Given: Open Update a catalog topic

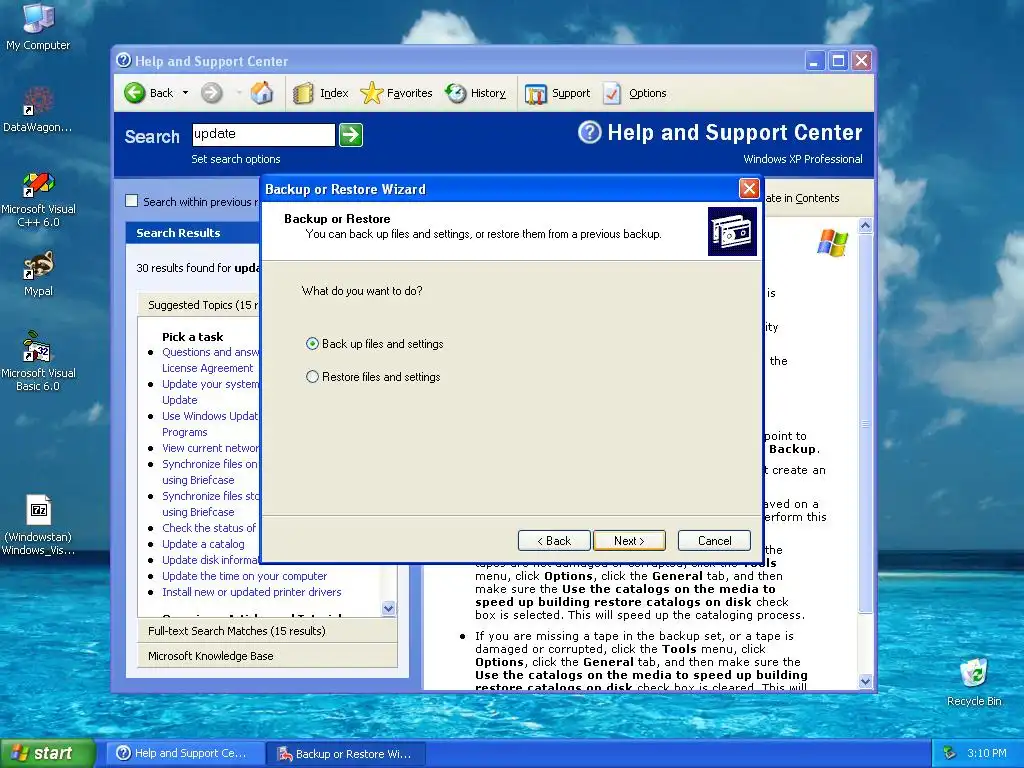Looking at the screenshot, I should pyautogui.click(x=203, y=544).
